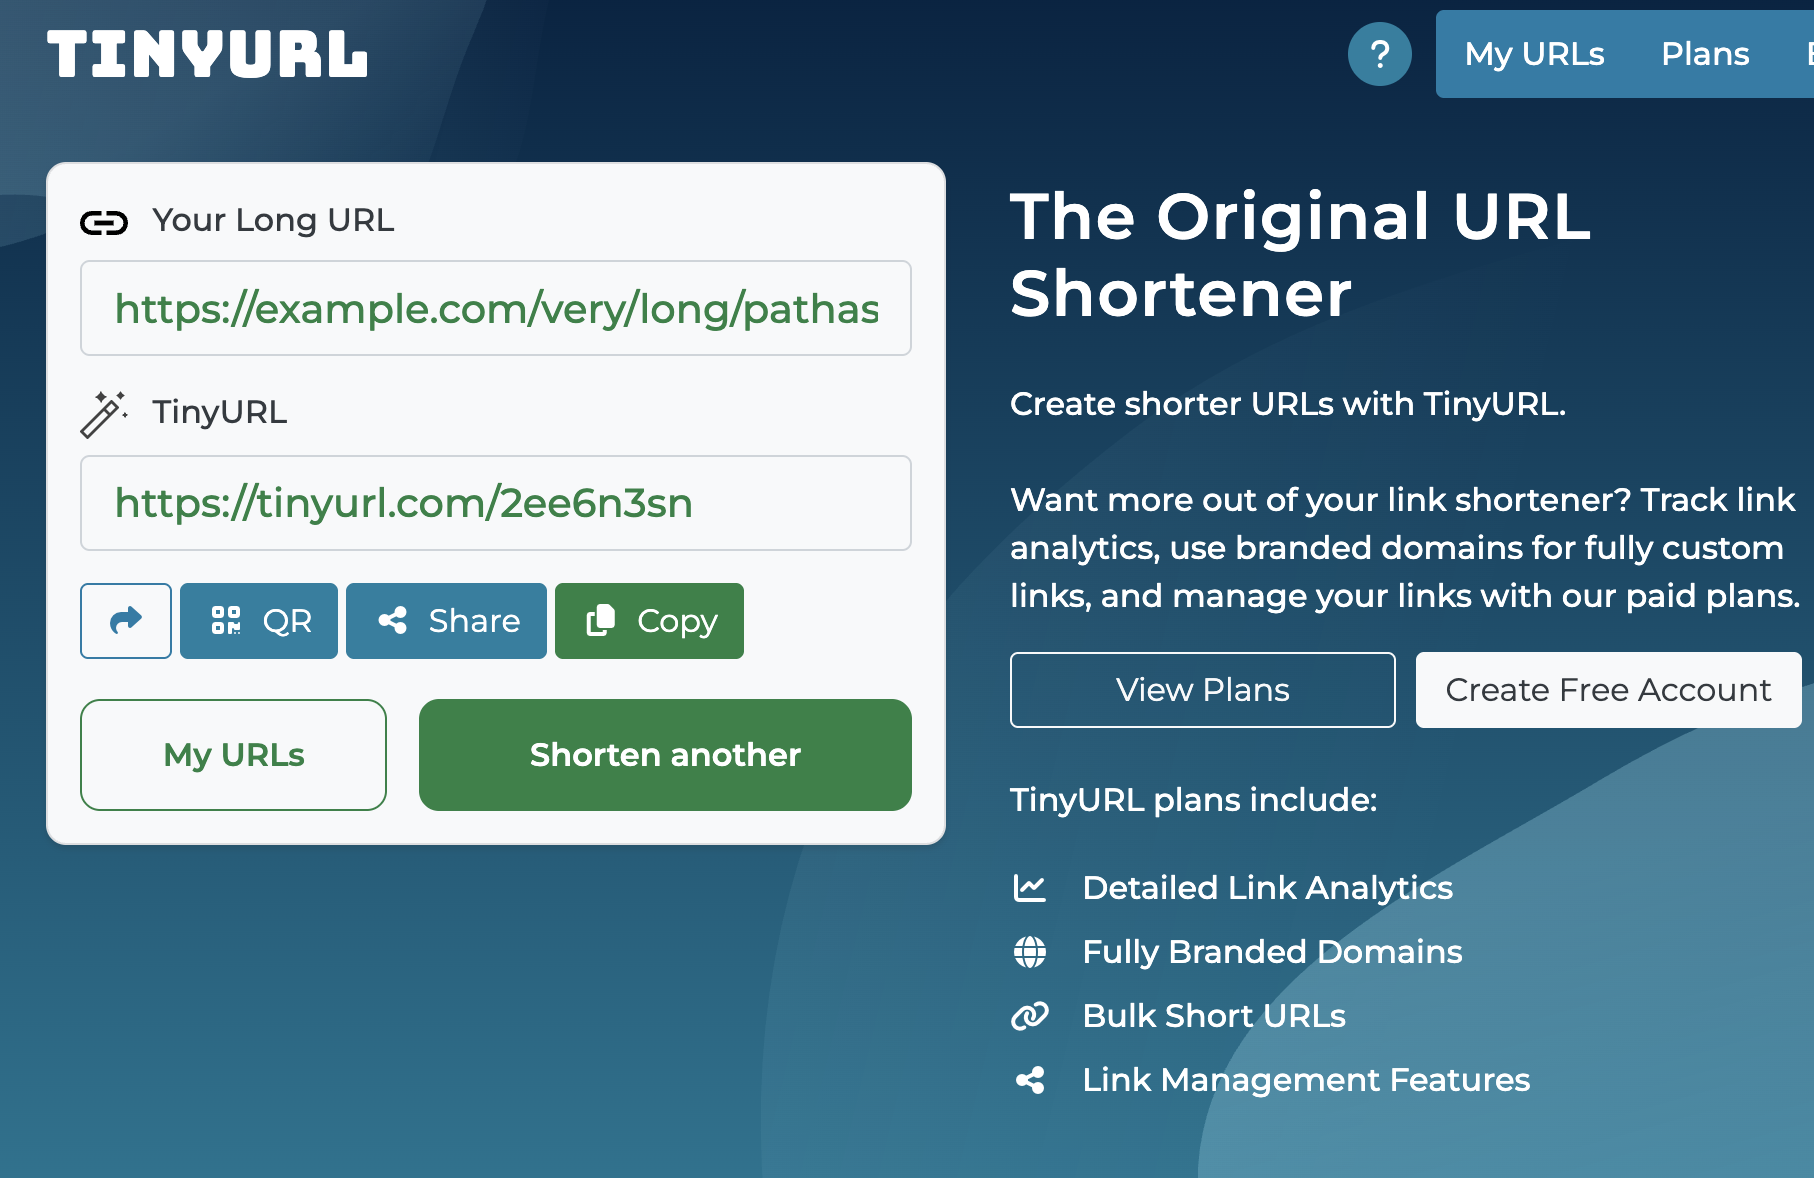Screen dimensions: 1814x1178
Task: Click 'The Original URL Shortener' heading
Action: pyautogui.click(x=1300, y=255)
